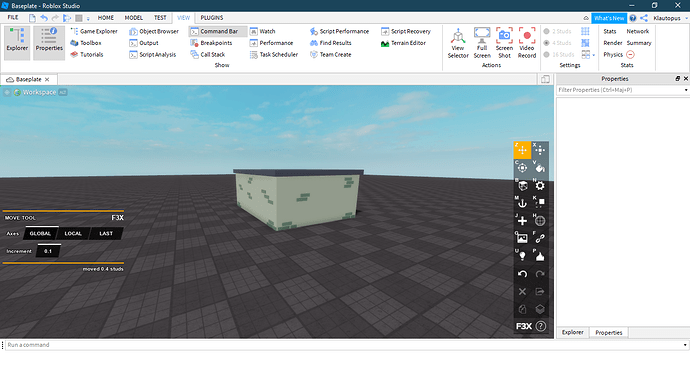This screenshot has height=367, width=690.
Task: Switch to the Explorer bottom tab
Action: pos(573,332)
